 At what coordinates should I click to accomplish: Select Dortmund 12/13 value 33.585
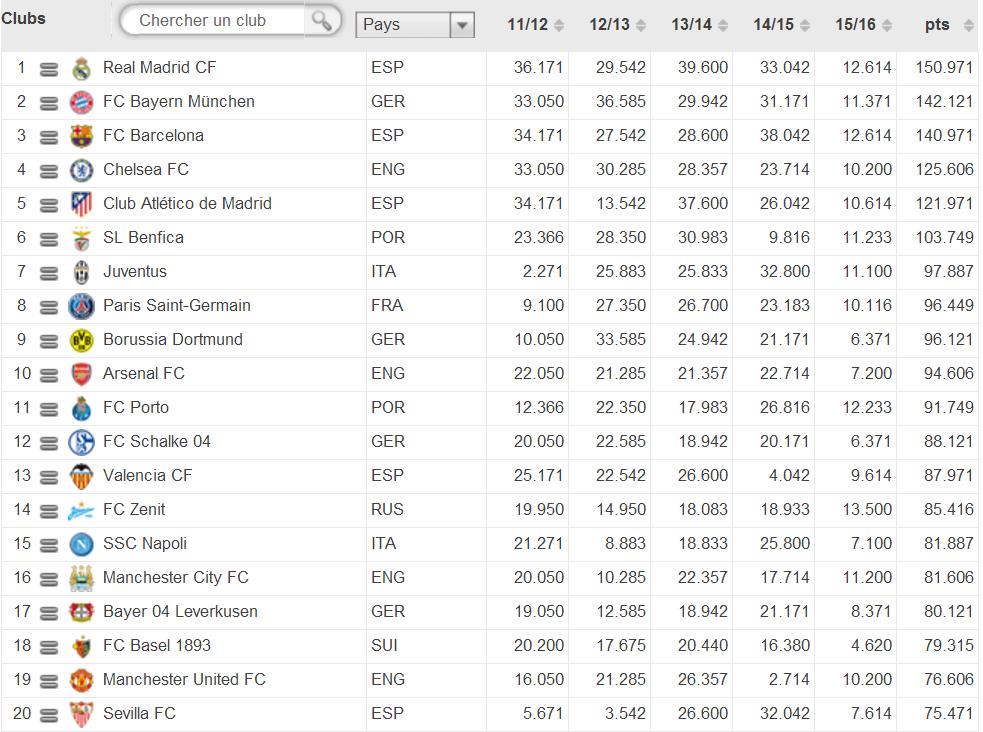click(x=621, y=339)
